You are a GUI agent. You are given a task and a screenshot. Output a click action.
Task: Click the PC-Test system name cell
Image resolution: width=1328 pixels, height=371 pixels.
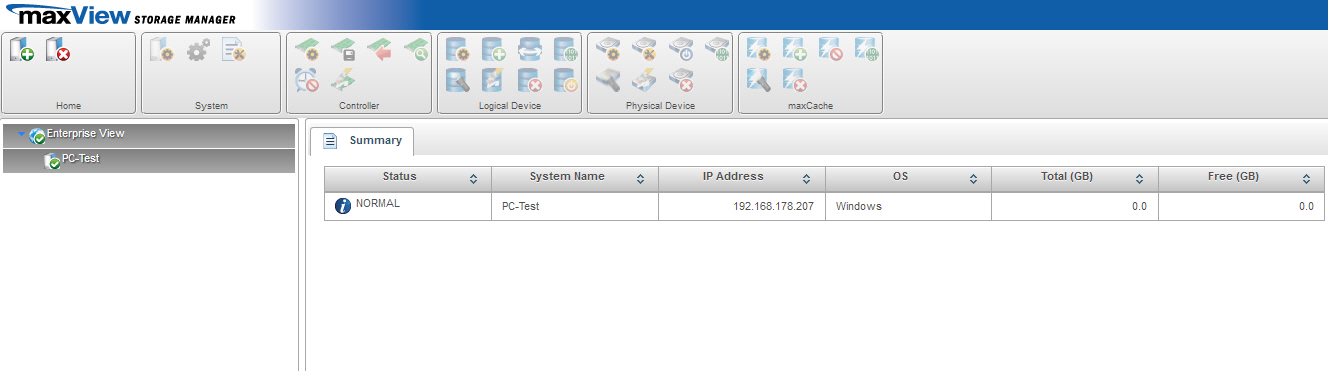pyautogui.click(x=575, y=206)
